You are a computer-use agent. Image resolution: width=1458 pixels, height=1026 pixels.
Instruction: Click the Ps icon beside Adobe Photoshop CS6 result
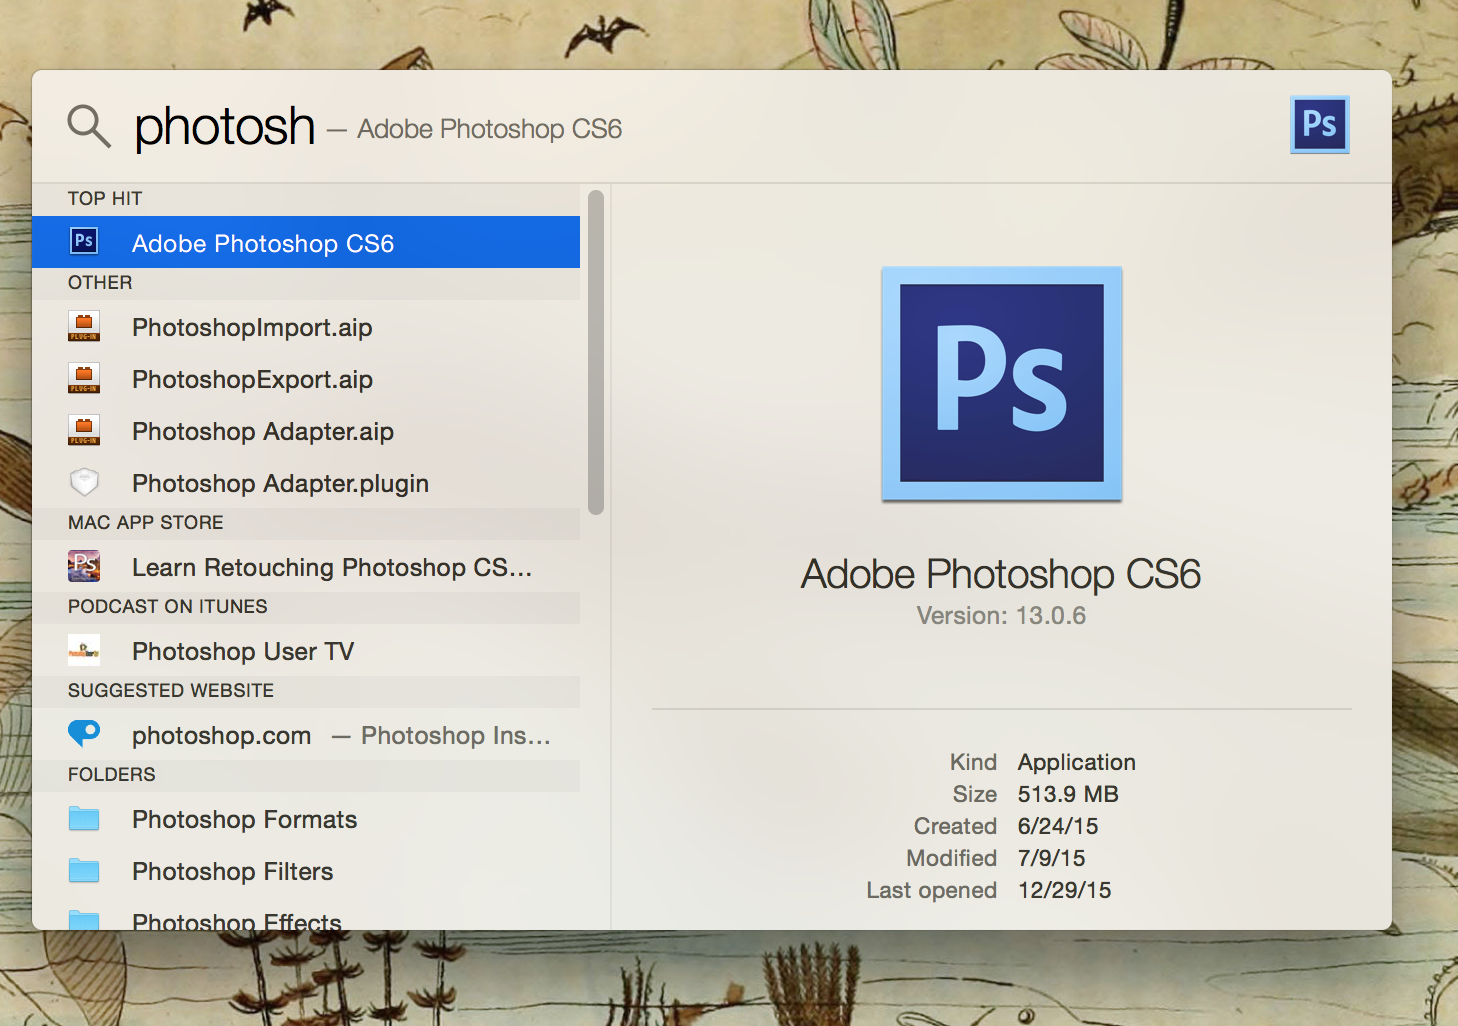pyautogui.click(x=84, y=241)
